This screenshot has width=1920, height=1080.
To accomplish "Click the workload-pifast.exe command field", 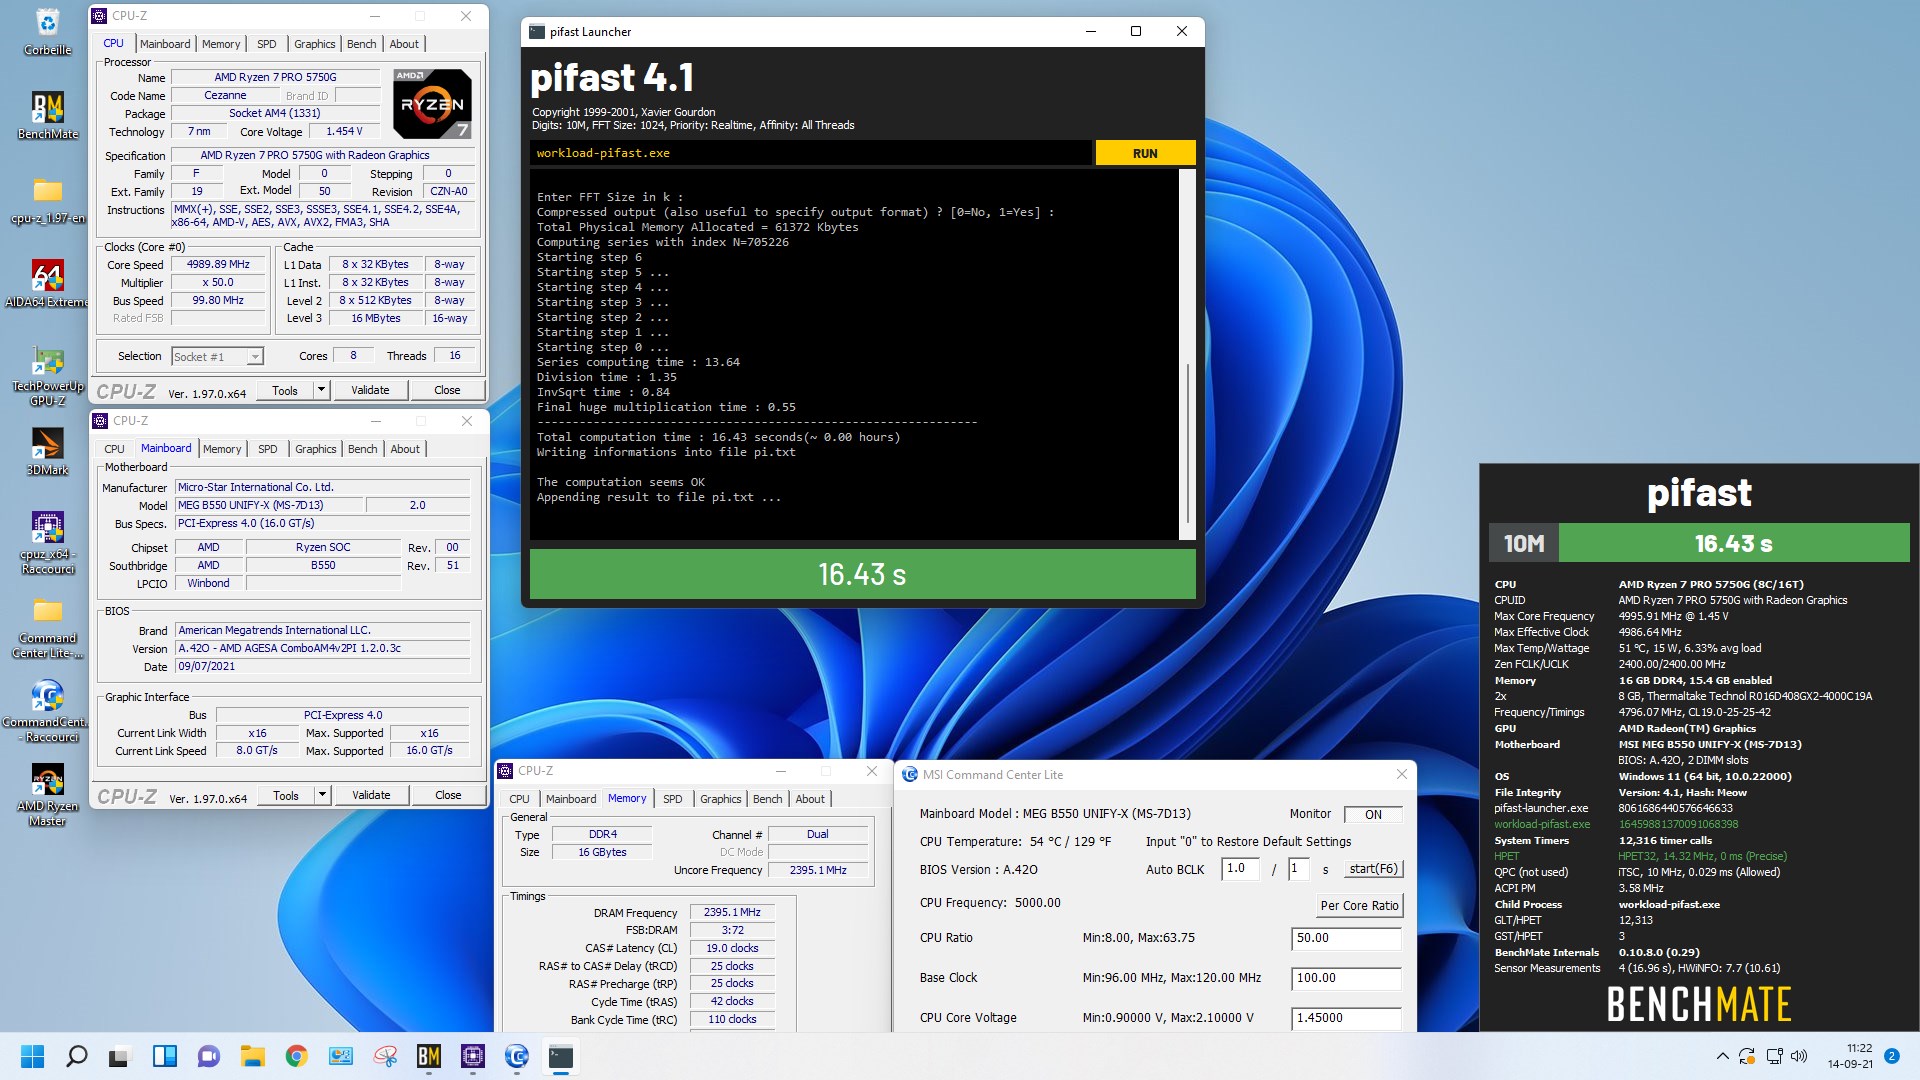I will [811, 153].
